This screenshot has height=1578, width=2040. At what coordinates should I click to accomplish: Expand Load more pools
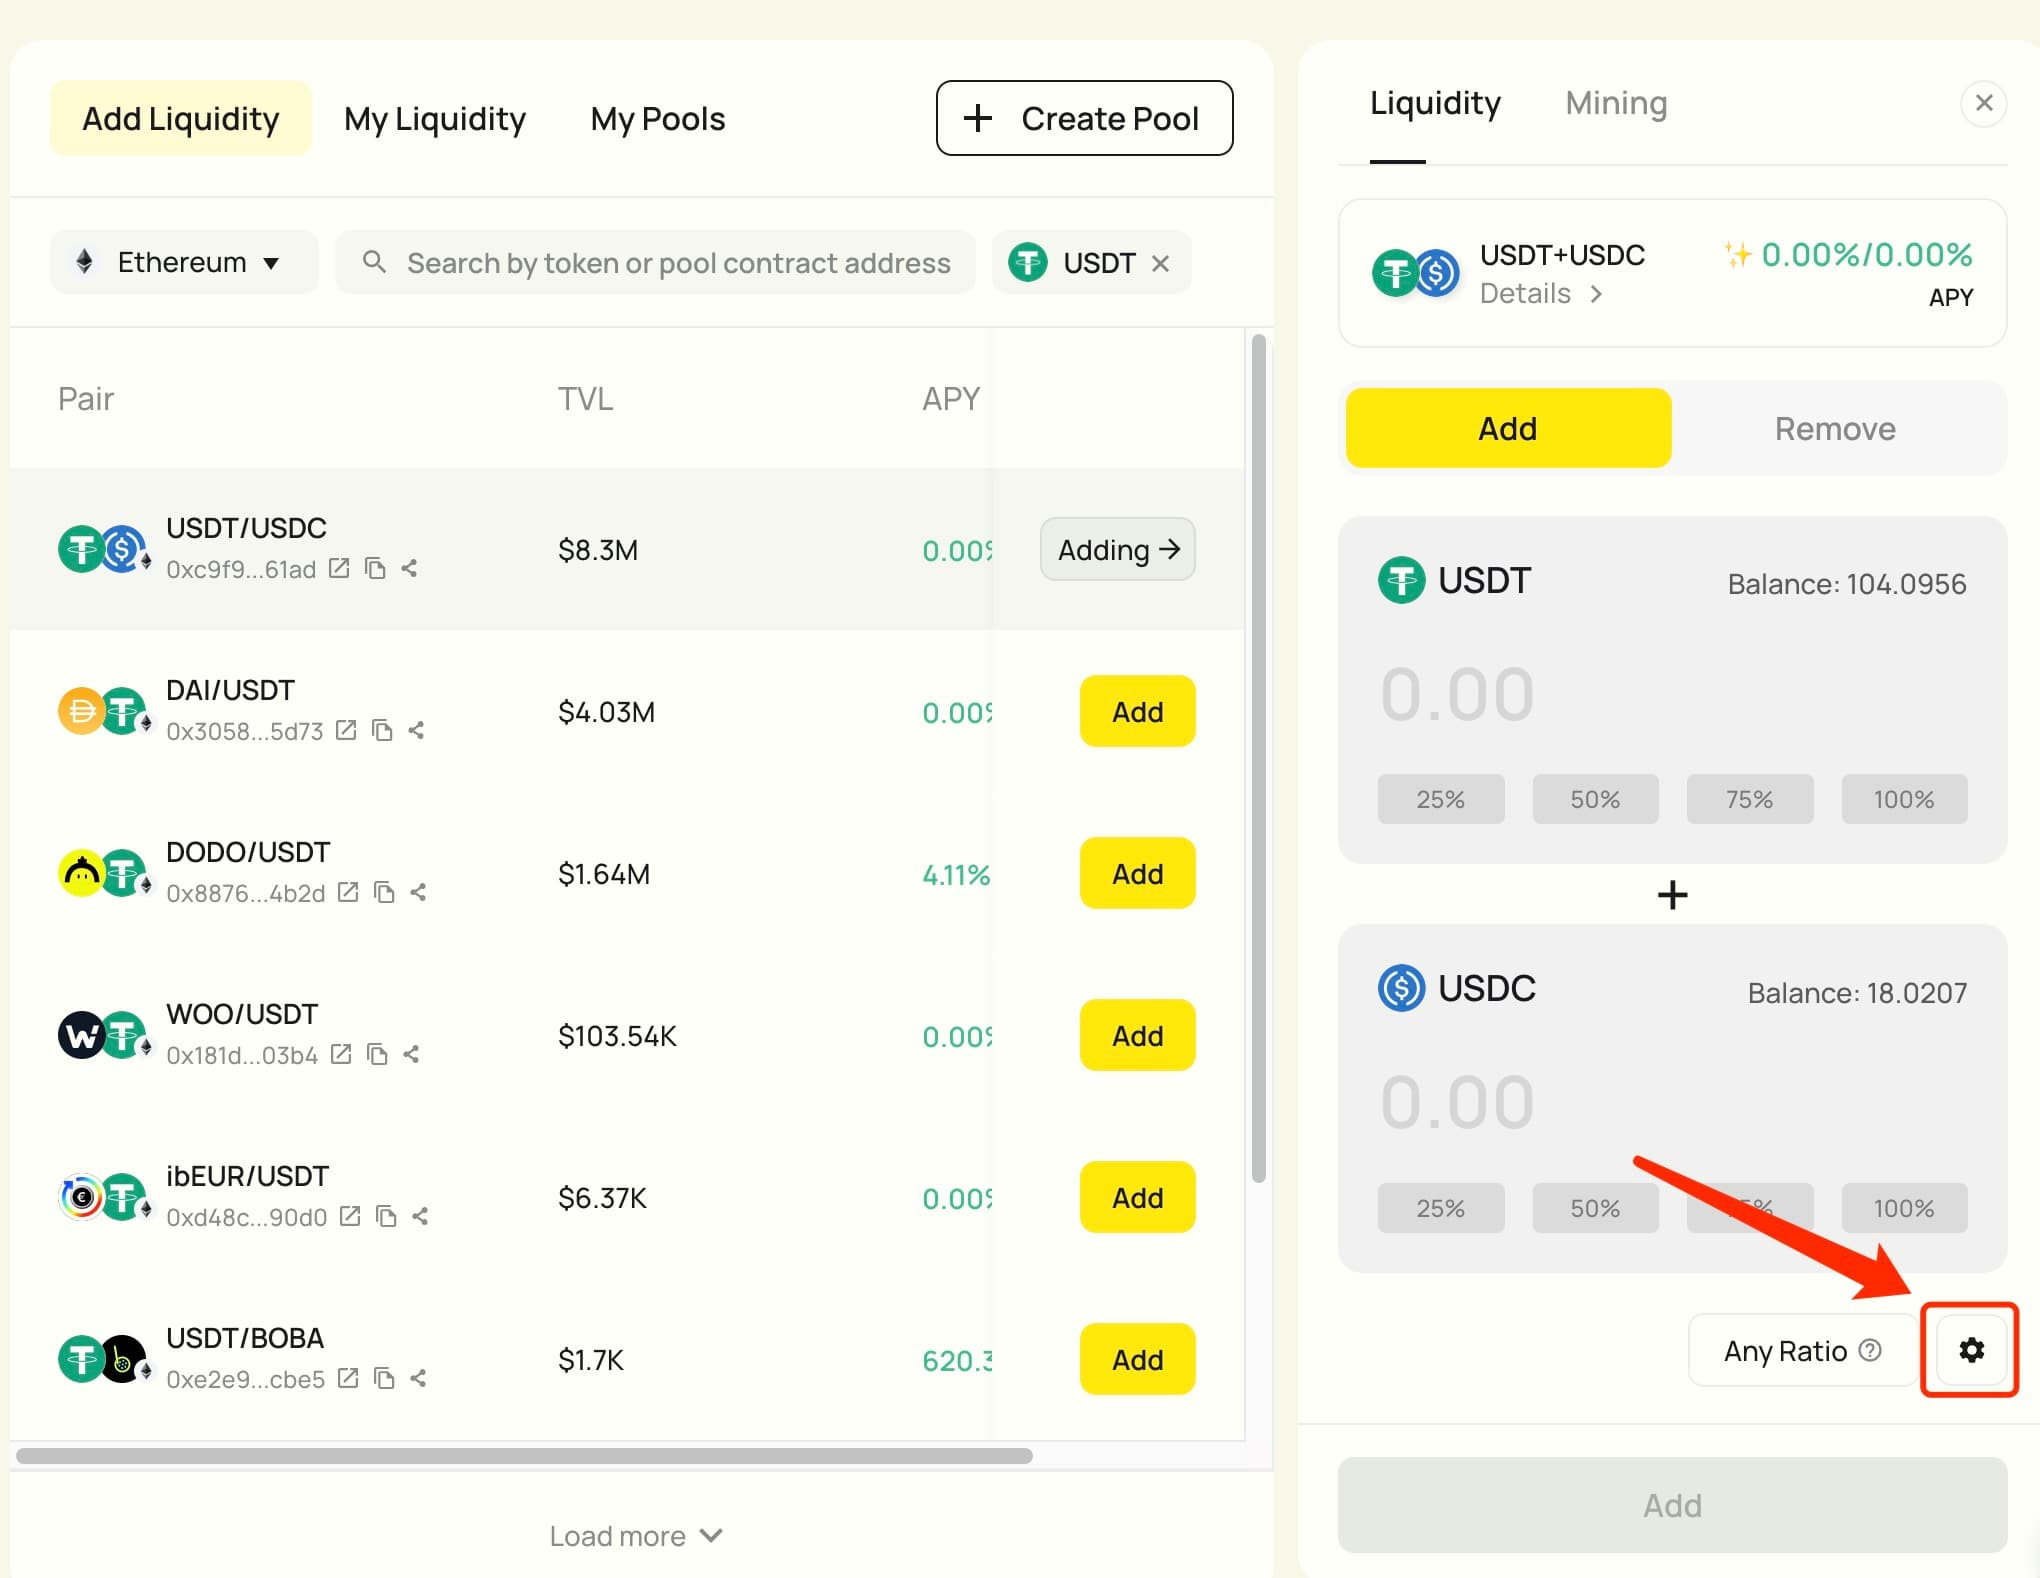pos(636,1535)
